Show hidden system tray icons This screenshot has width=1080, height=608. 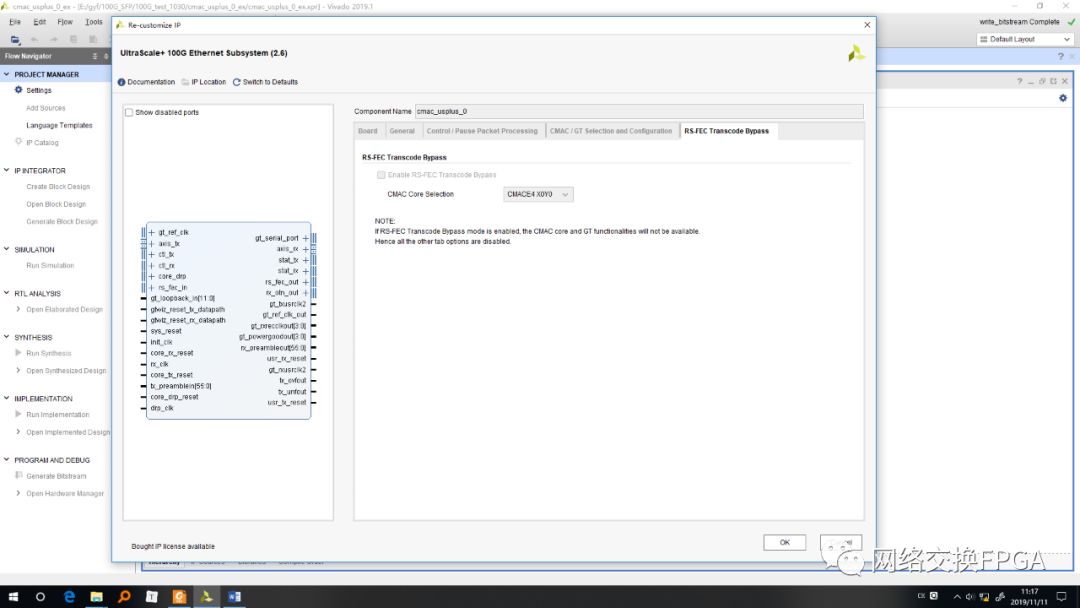click(957, 596)
